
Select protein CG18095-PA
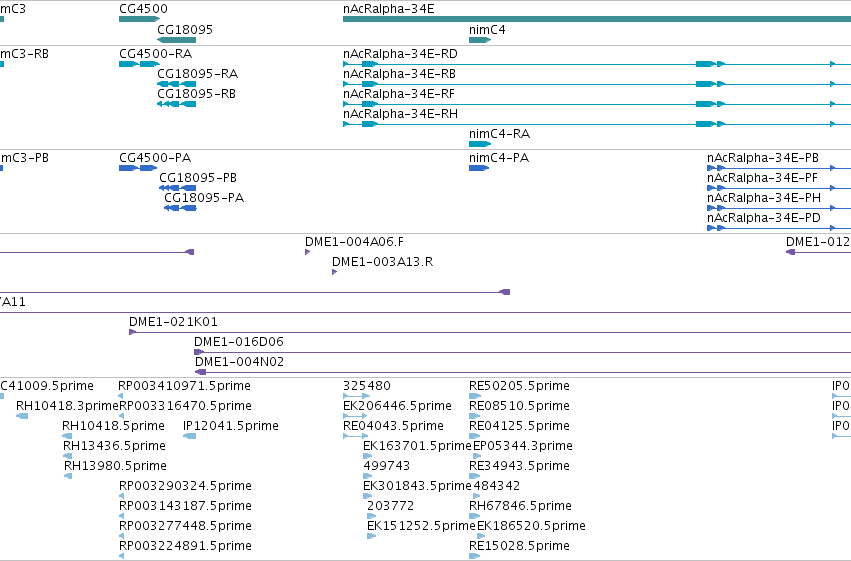click(x=180, y=208)
